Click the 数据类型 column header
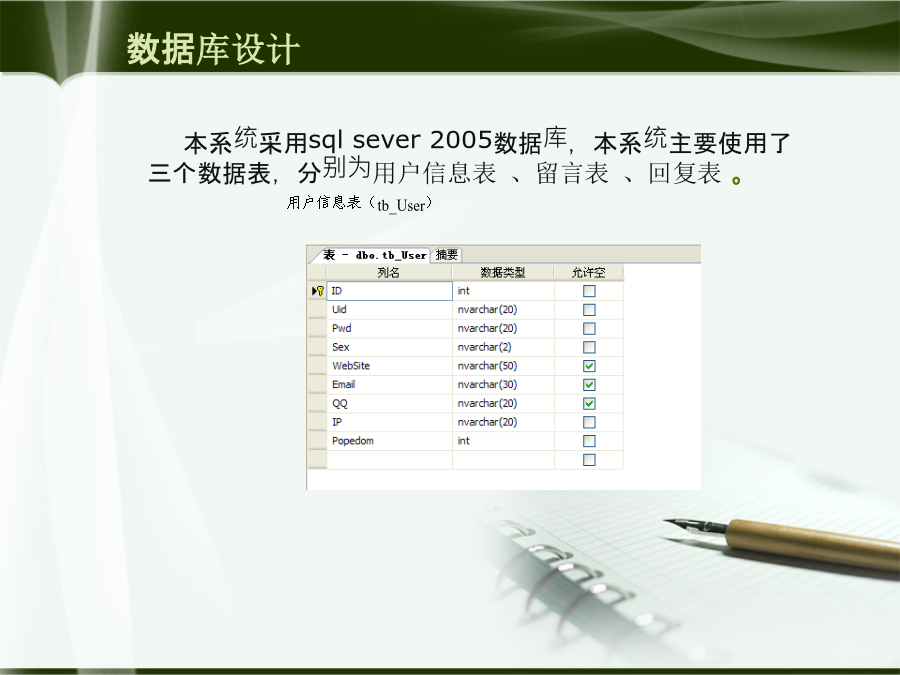This screenshot has width=900, height=675. (x=503, y=273)
